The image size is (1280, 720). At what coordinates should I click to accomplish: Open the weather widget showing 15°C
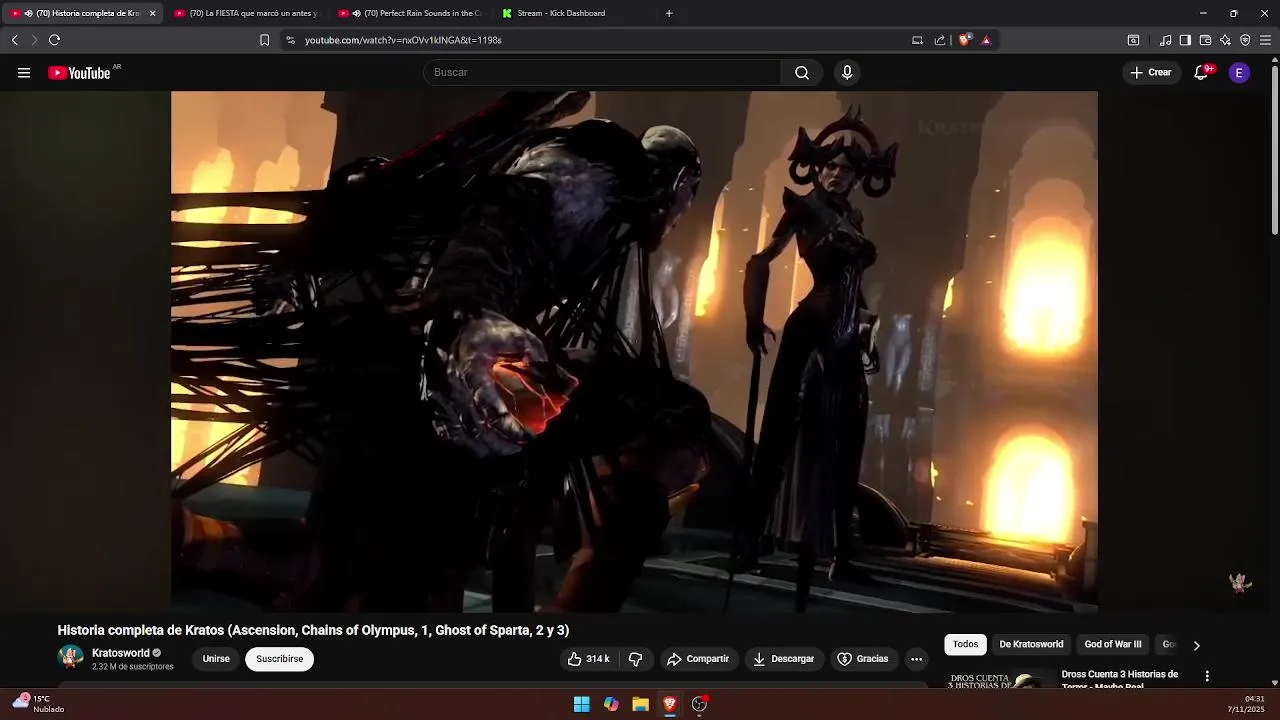tap(39, 704)
